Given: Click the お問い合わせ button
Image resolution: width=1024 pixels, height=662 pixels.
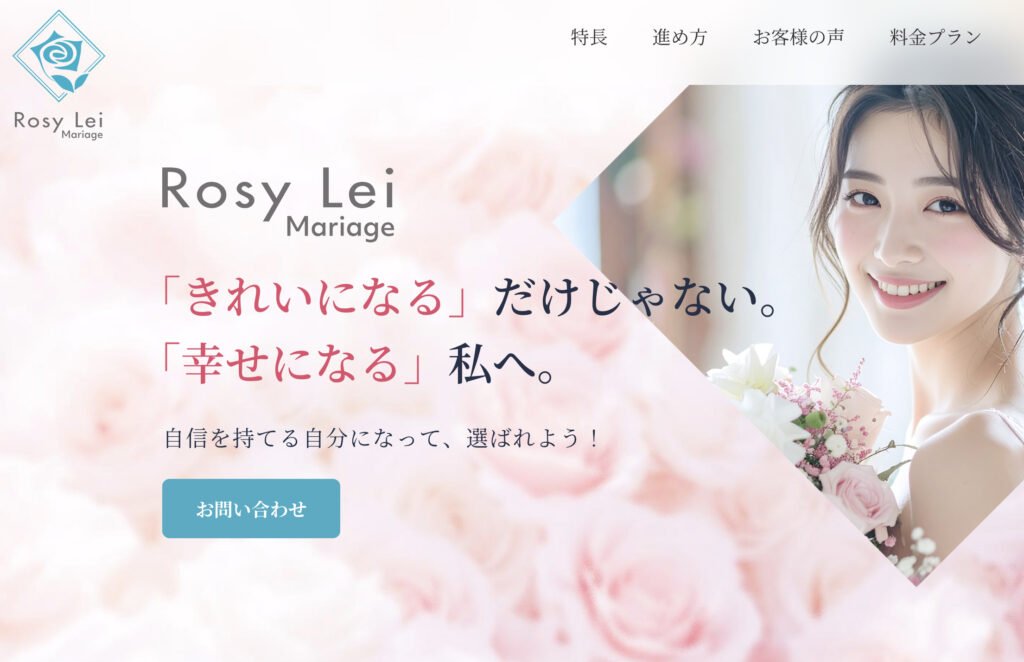Looking at the screenshot, I should click(251, 509).
